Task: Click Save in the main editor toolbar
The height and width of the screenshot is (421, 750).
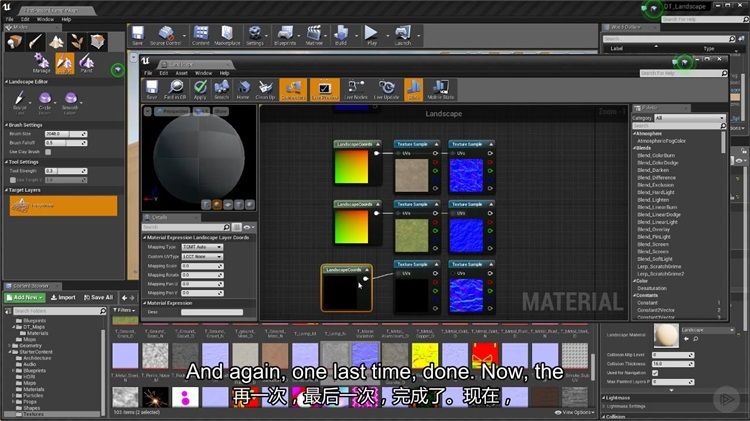Action: pos(138,36)
